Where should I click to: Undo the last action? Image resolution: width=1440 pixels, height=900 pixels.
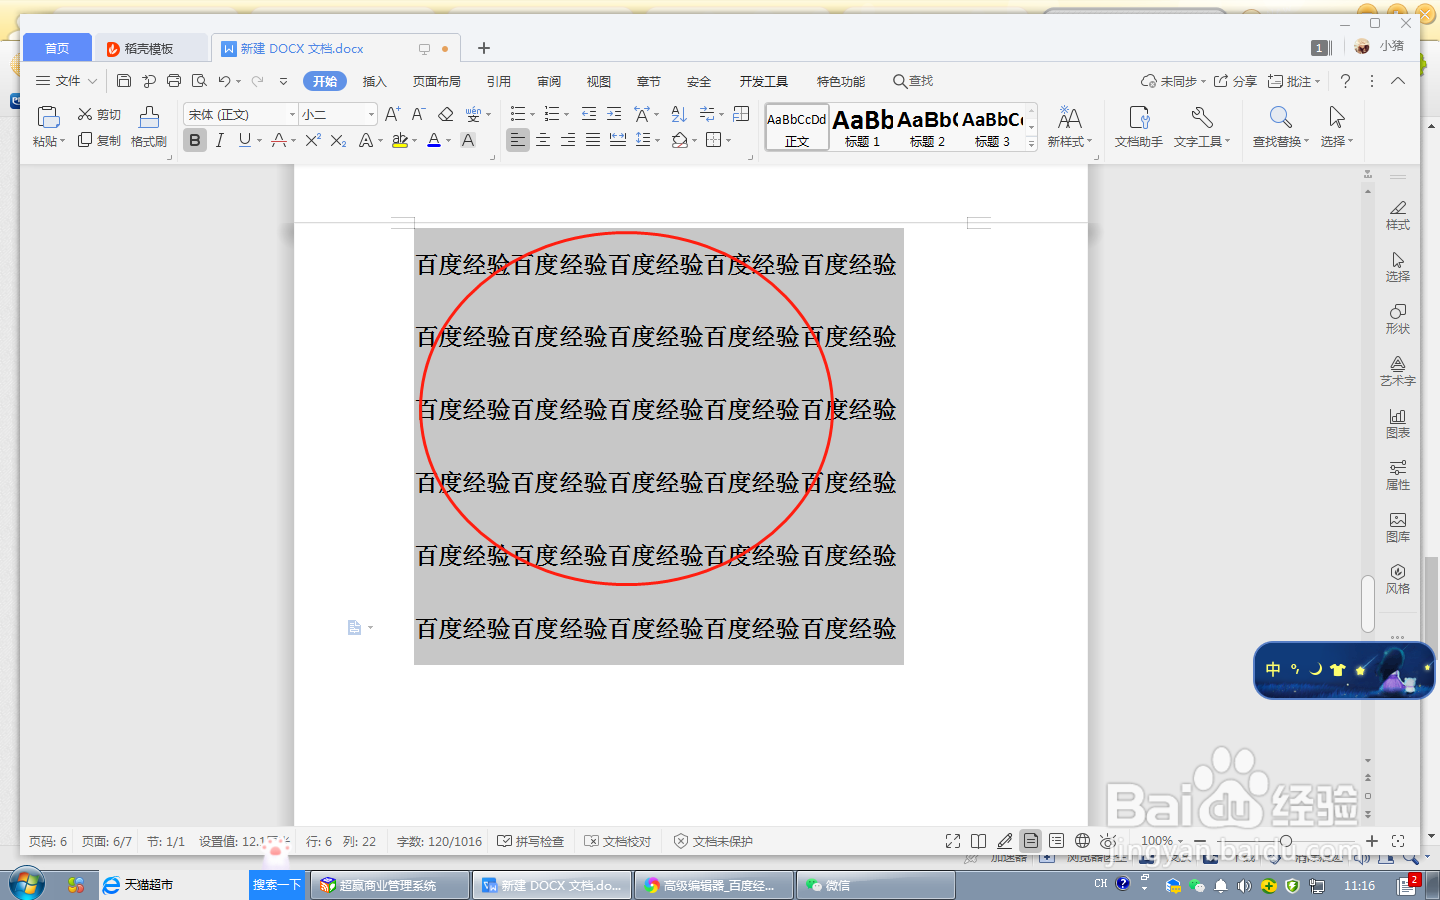(x=224, y=81)
